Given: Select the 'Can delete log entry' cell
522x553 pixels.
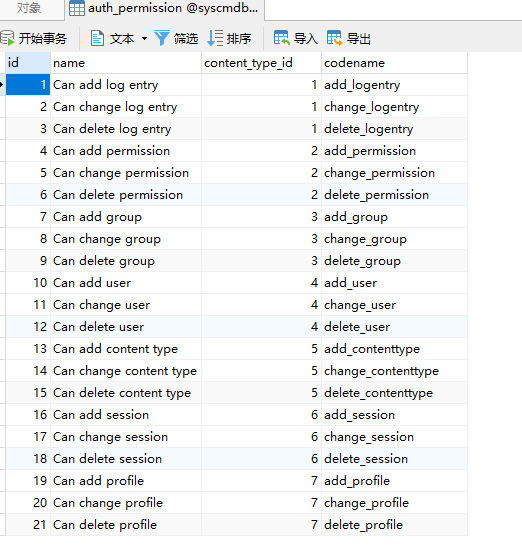Looking at the screenshot, I should click(126, 129).
